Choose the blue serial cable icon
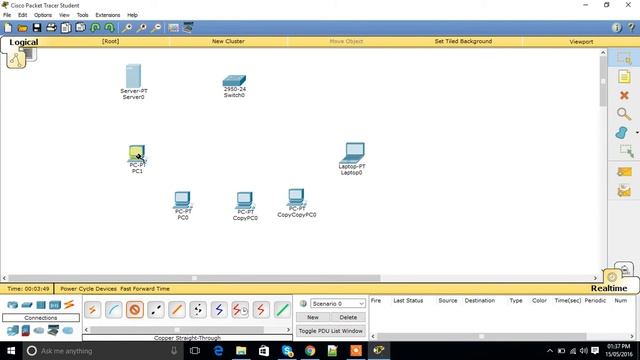The height and width of the screenshot is (360, 640). click(219, 310)
